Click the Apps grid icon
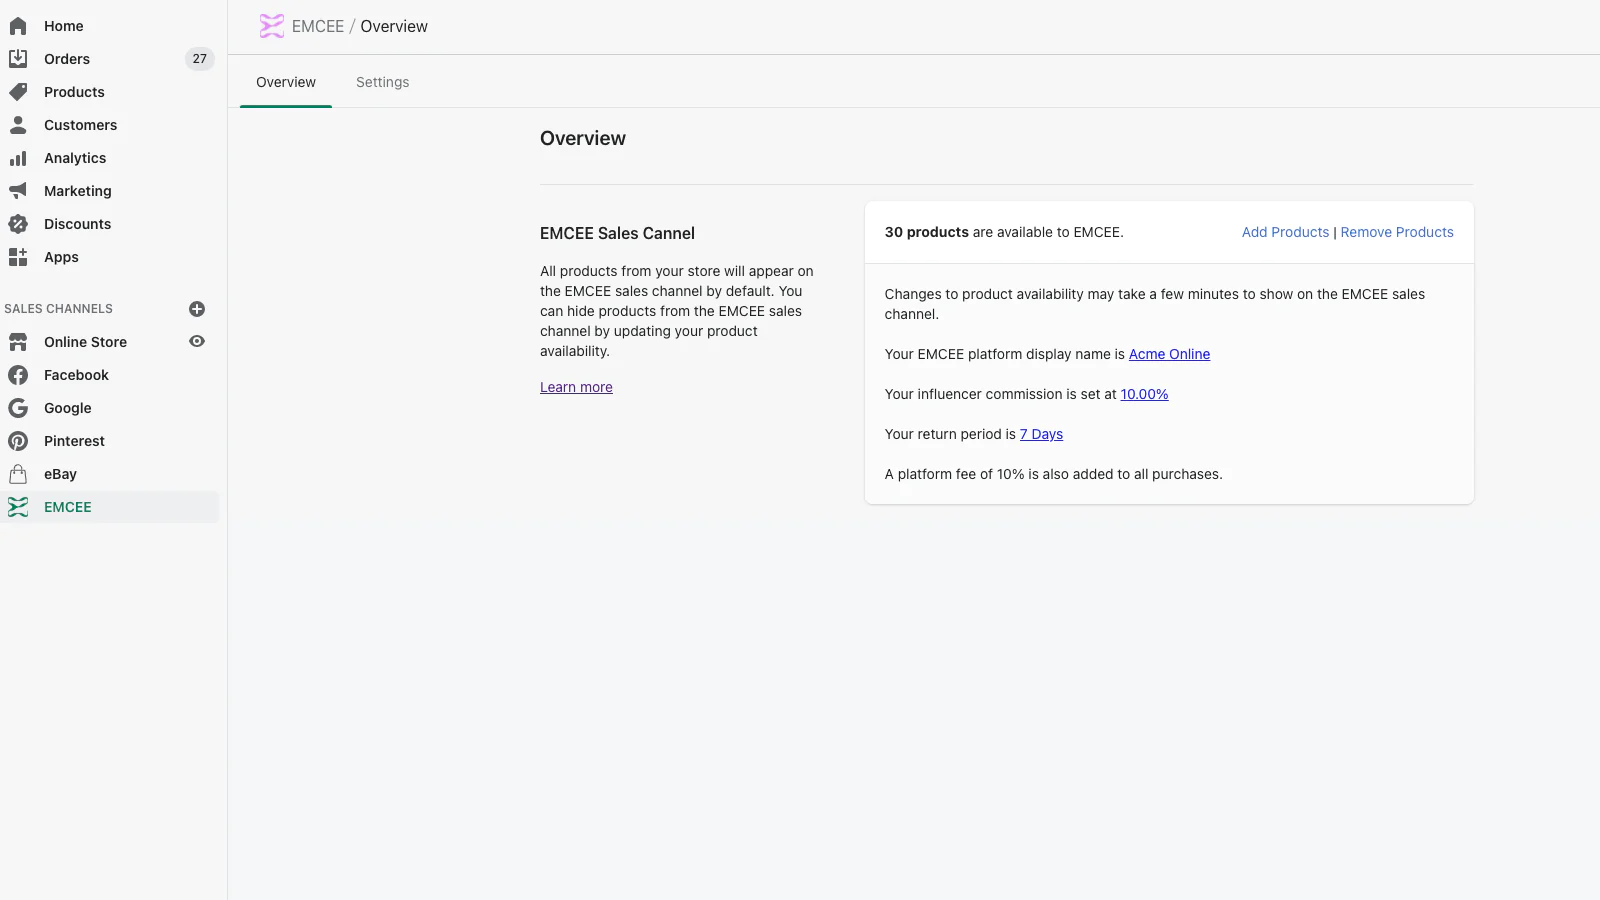The image size is (1600, 900). point(18,257)
